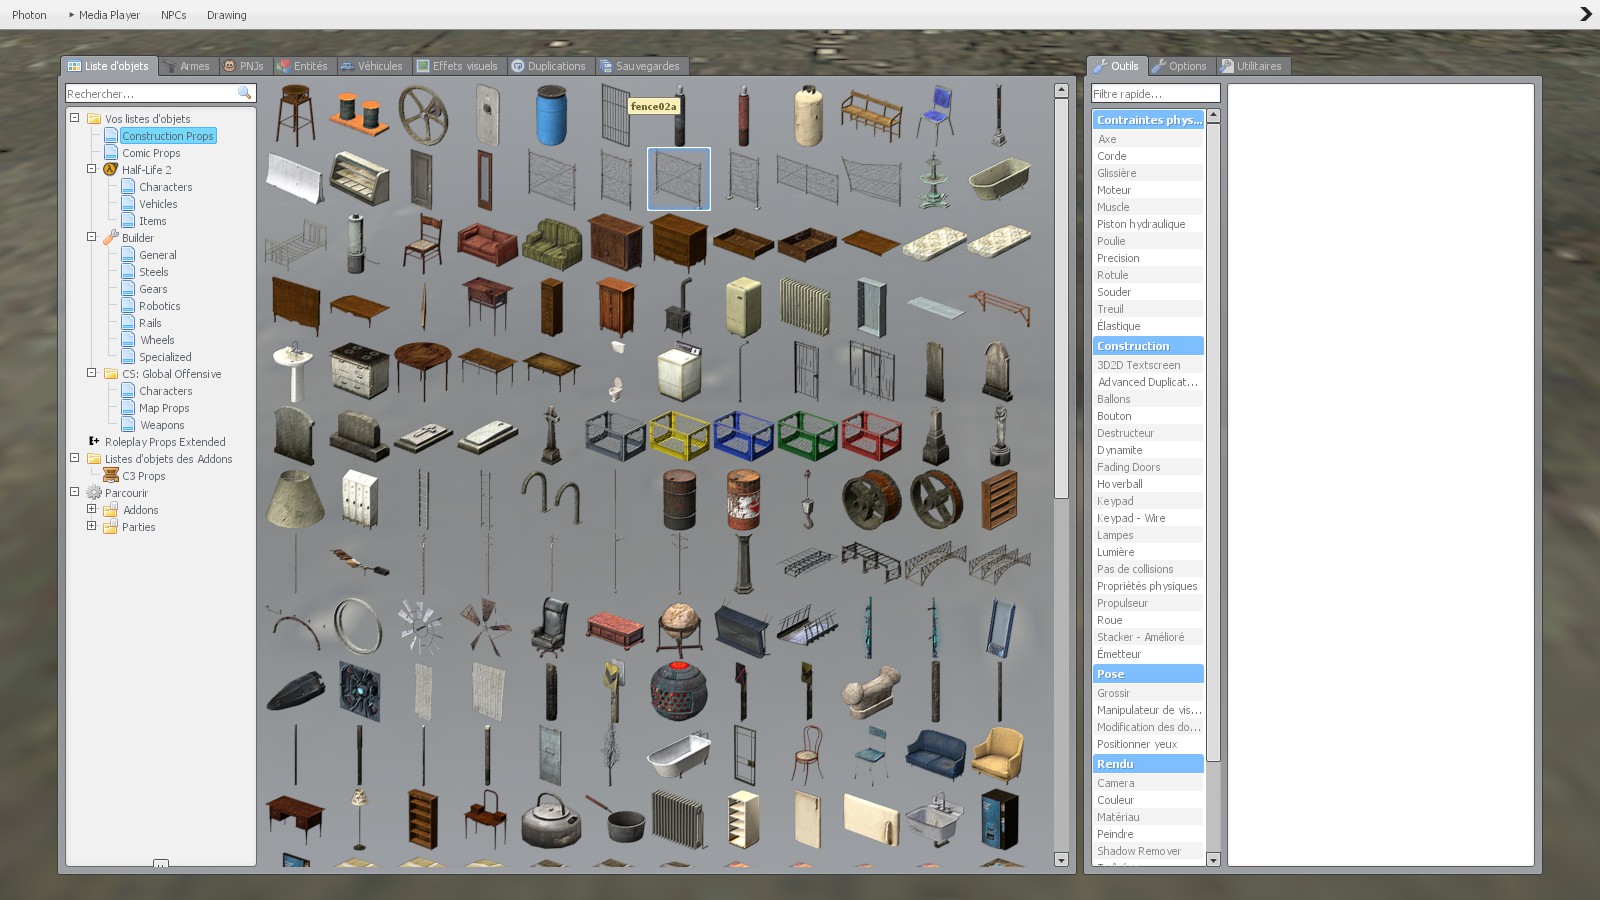This screenshot has width=1600, height=900.
Task: Open the Drawing menu
Action: [x=226, y=15]
